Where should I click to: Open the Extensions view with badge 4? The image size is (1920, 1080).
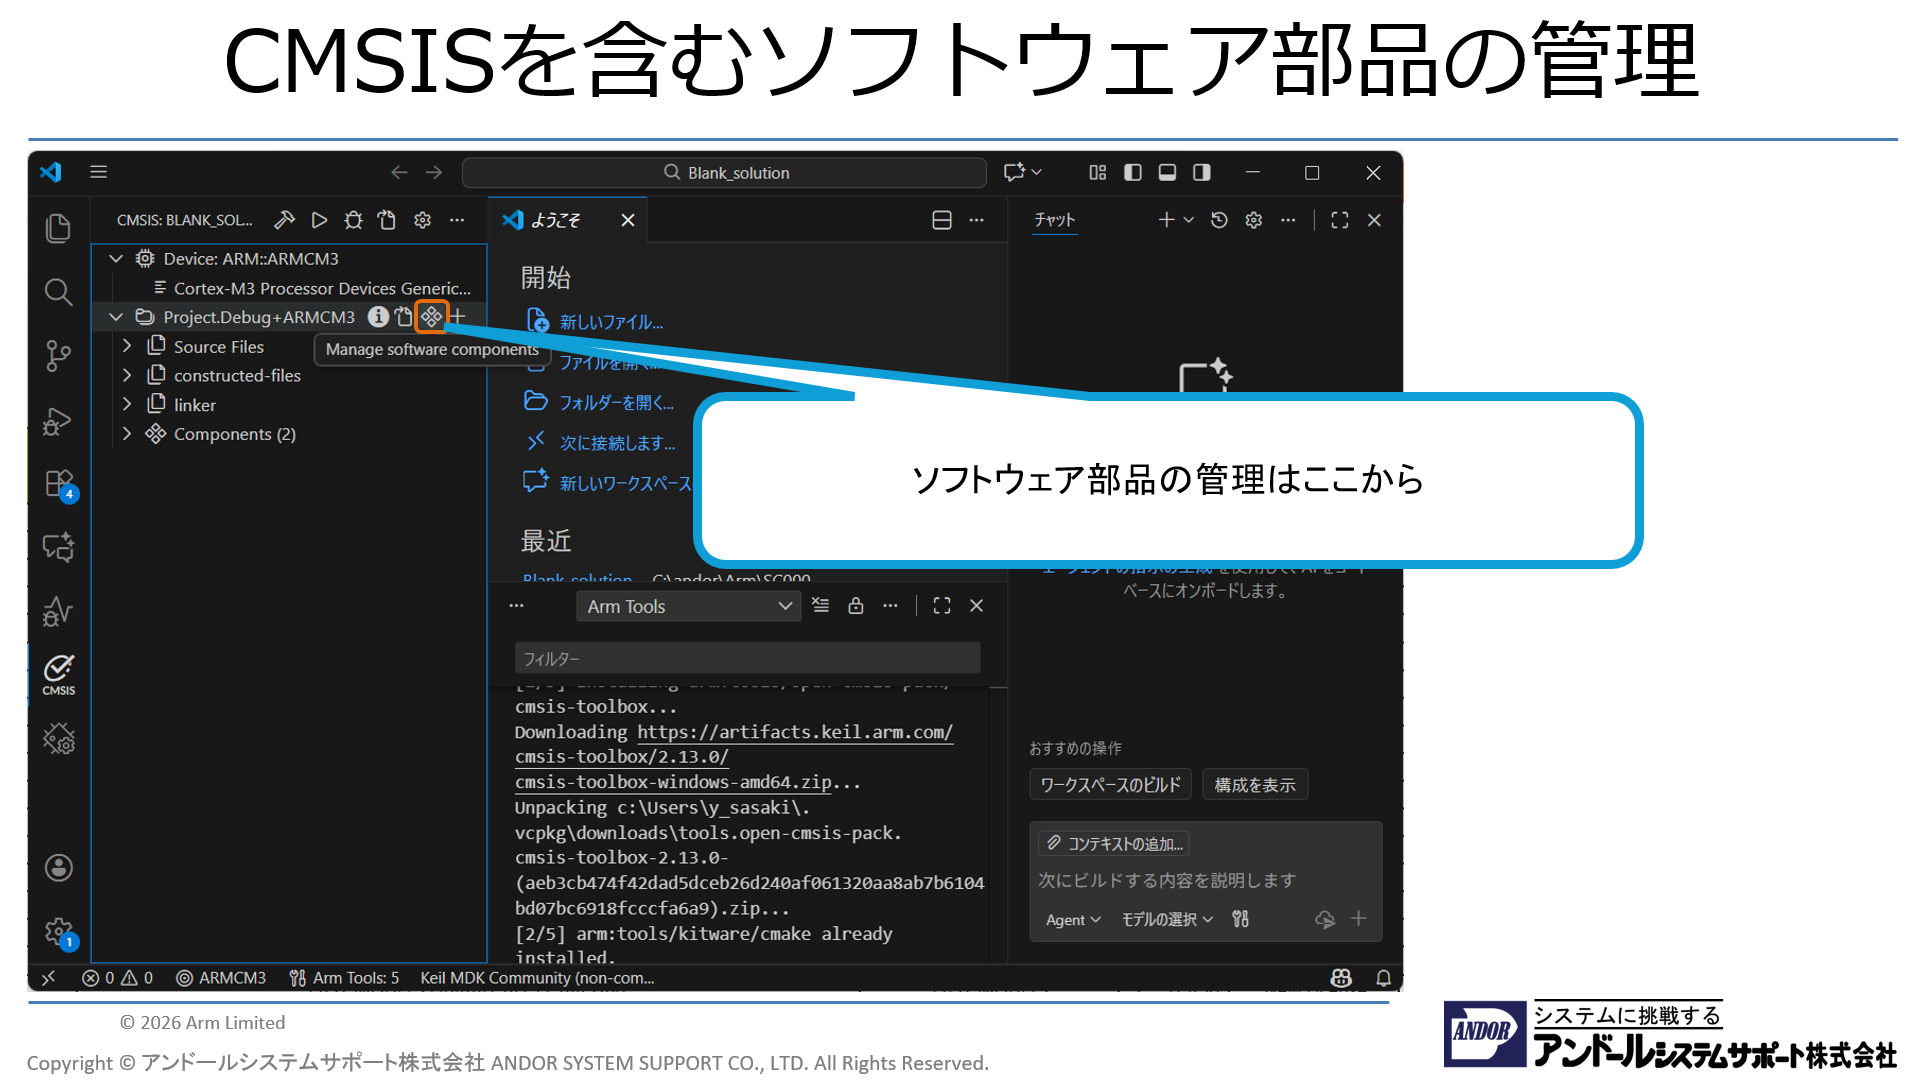tap(59, 485)
